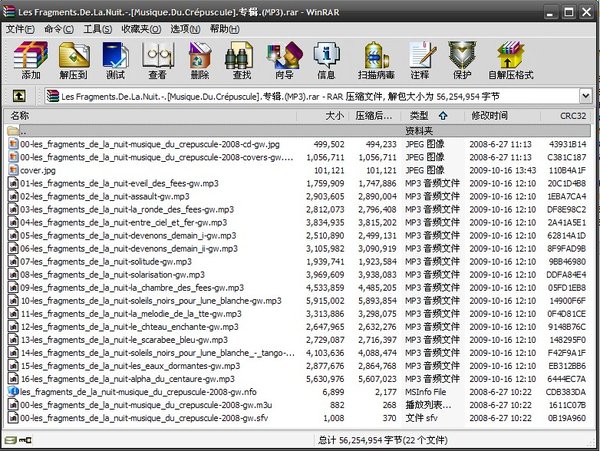Click the 信息 (Info) toolbar icon
The height and width of the screenshot is (451, 600).
[x=326, y=60]
